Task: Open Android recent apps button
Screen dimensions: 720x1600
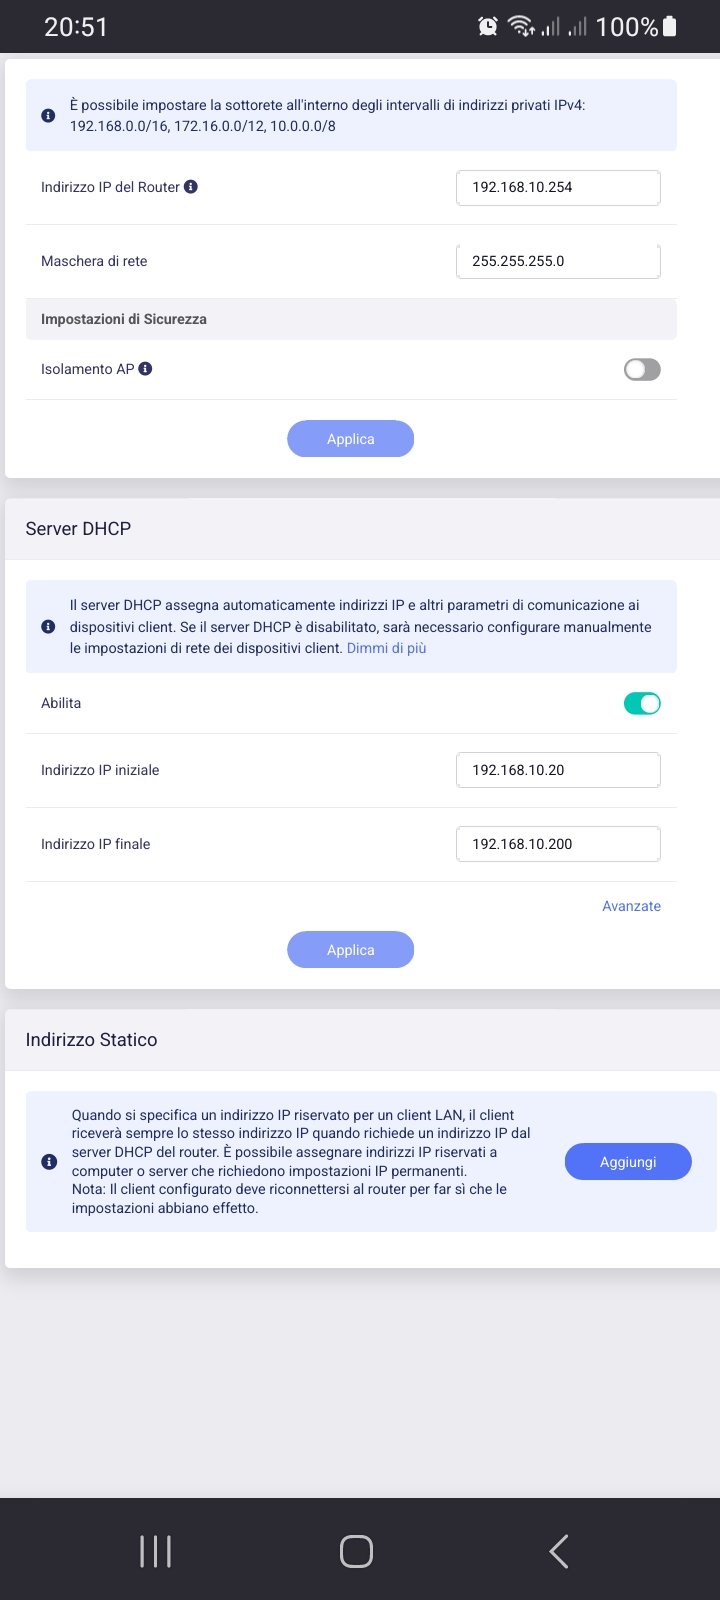Action: [x=155, y=1552]
